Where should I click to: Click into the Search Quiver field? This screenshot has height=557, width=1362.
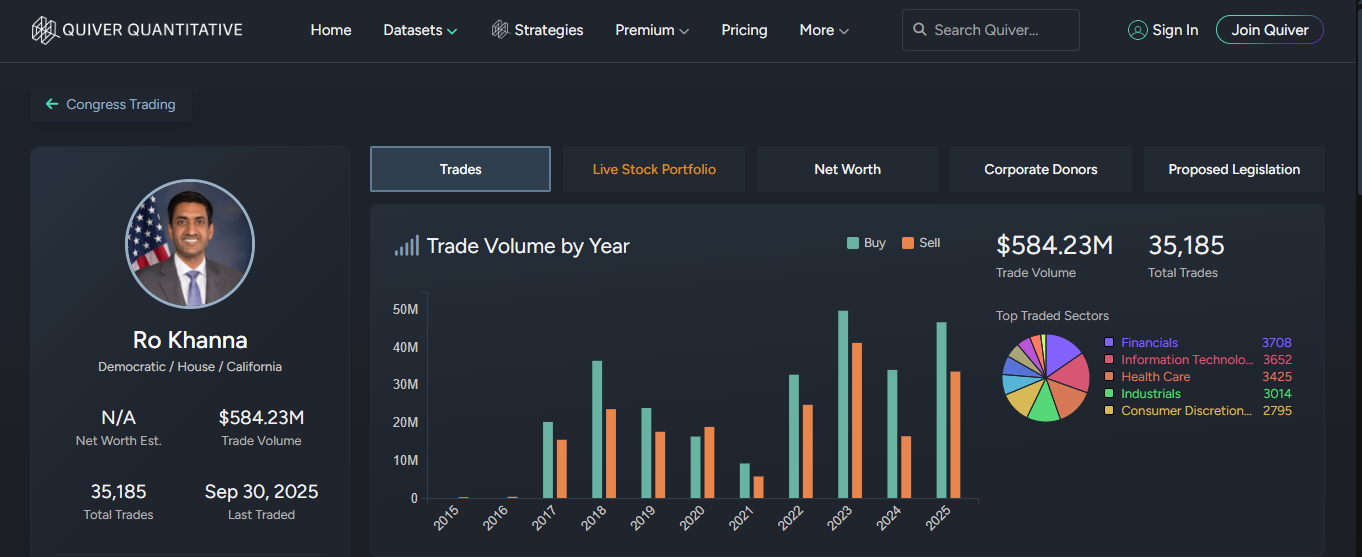tap(1000, 30)
